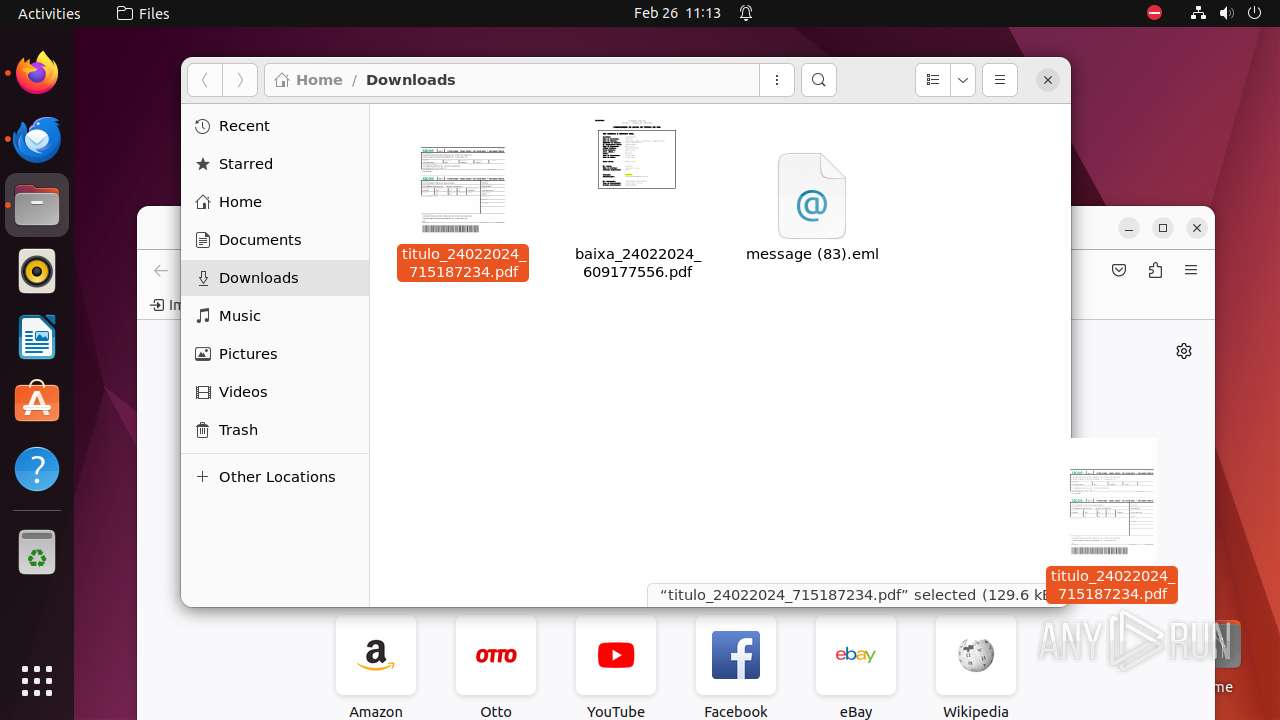Screen dimensions: 1280x720
Task: Open Documents in the sidebar
Action: click(275, 240)
